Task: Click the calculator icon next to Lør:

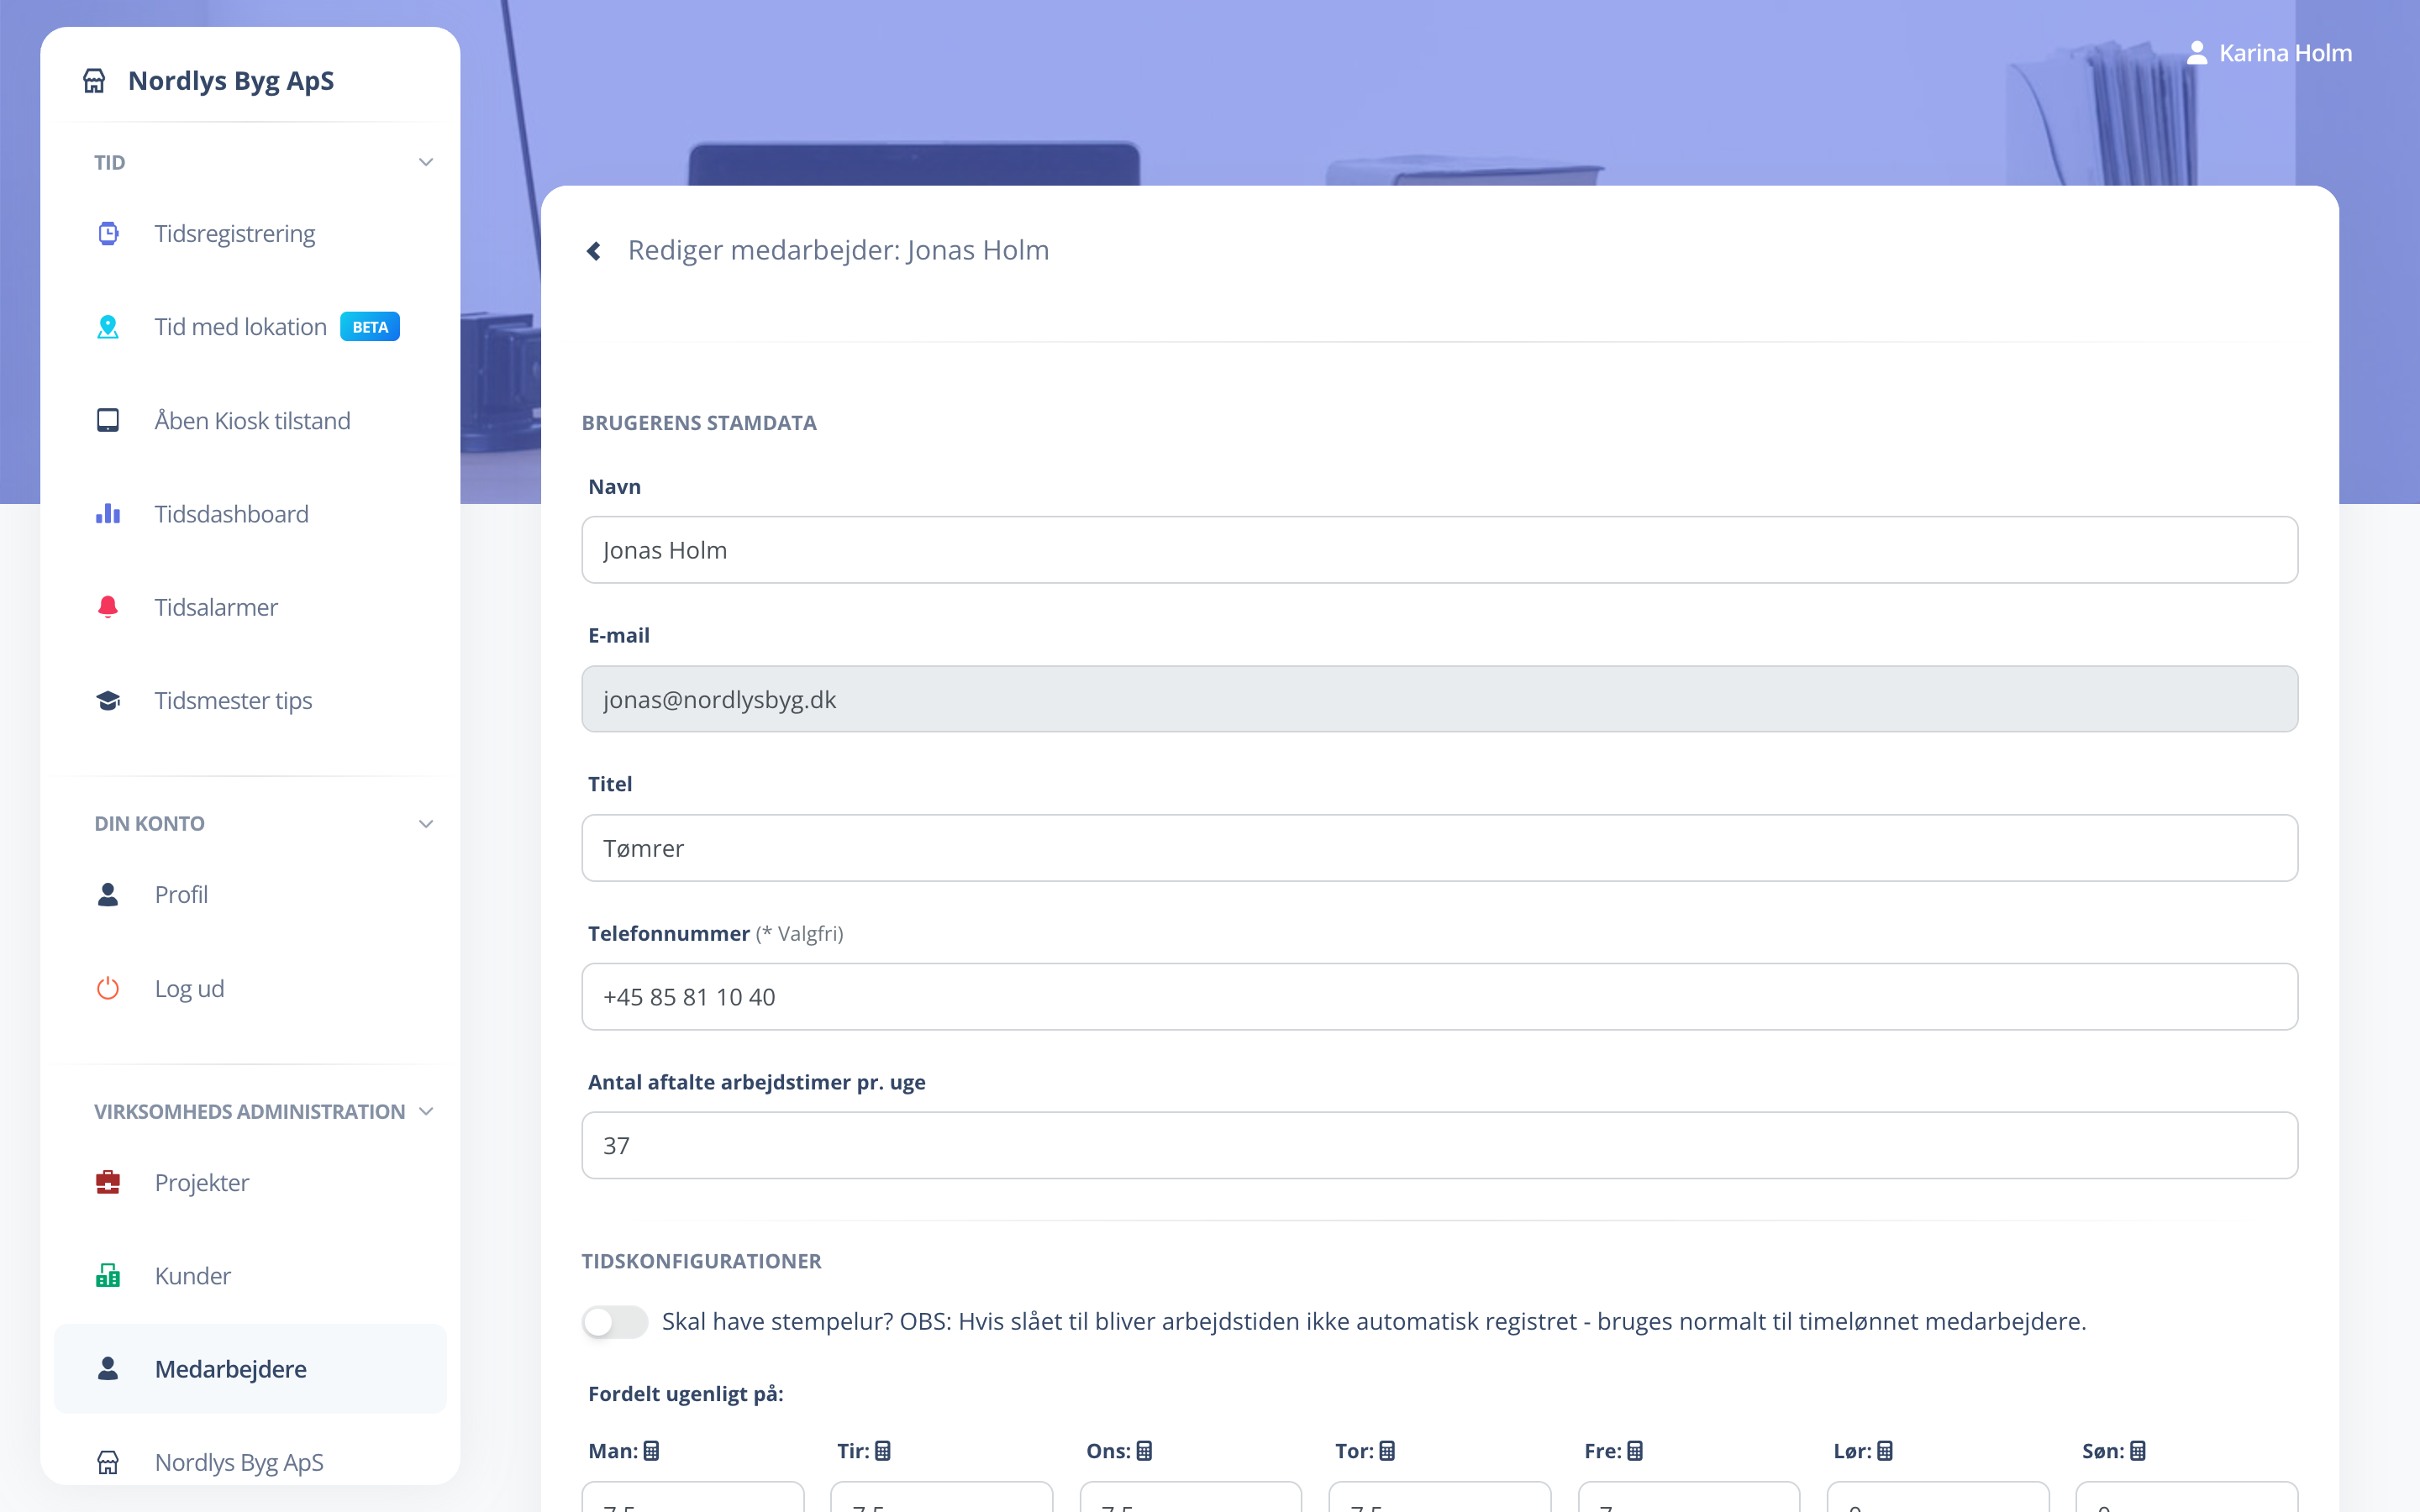Action: click(x=1884, y=1450)
